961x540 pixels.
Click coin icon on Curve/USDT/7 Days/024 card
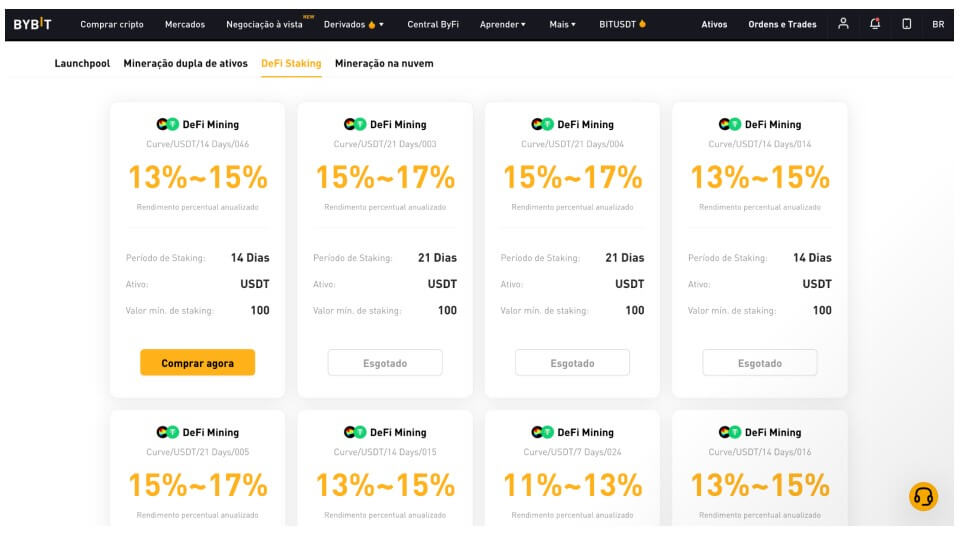(542, 432)
